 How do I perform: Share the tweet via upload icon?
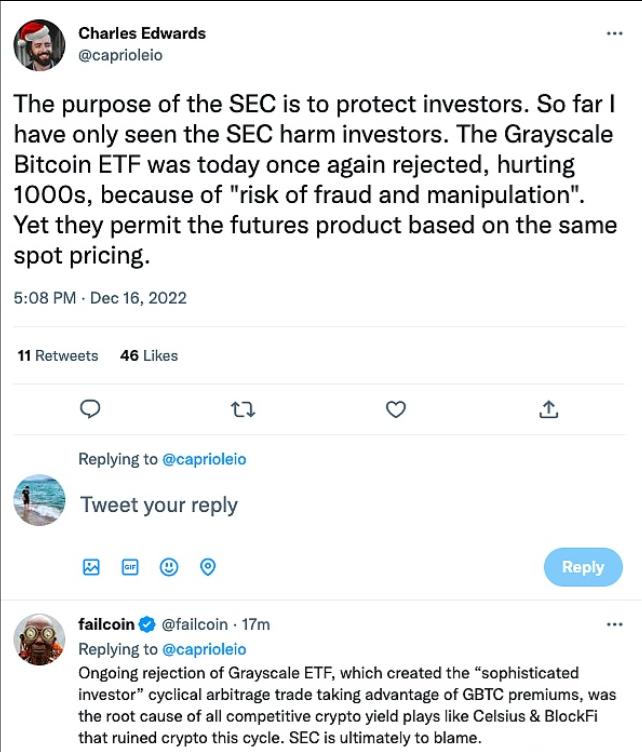point(548,409)
